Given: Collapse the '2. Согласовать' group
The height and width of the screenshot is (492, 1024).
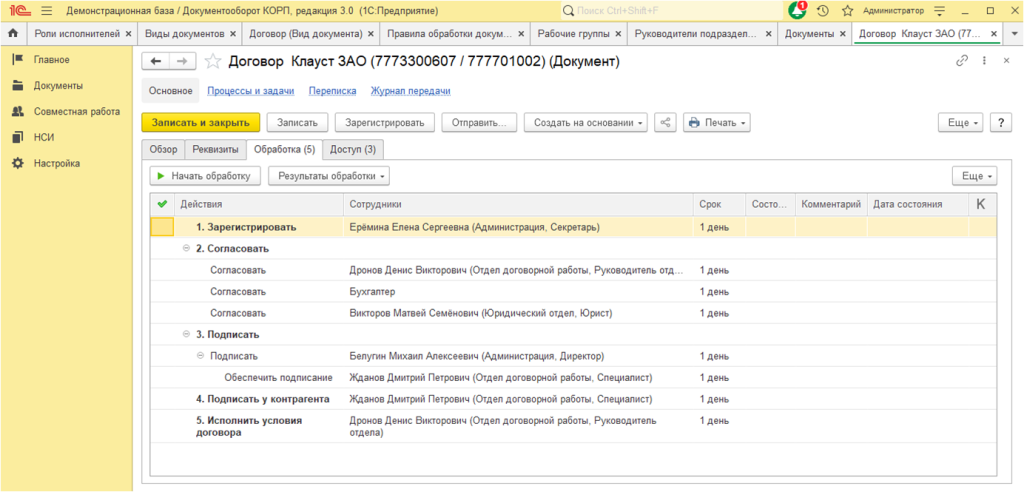Looking at the screenshot, I should (x=186, y=248).
